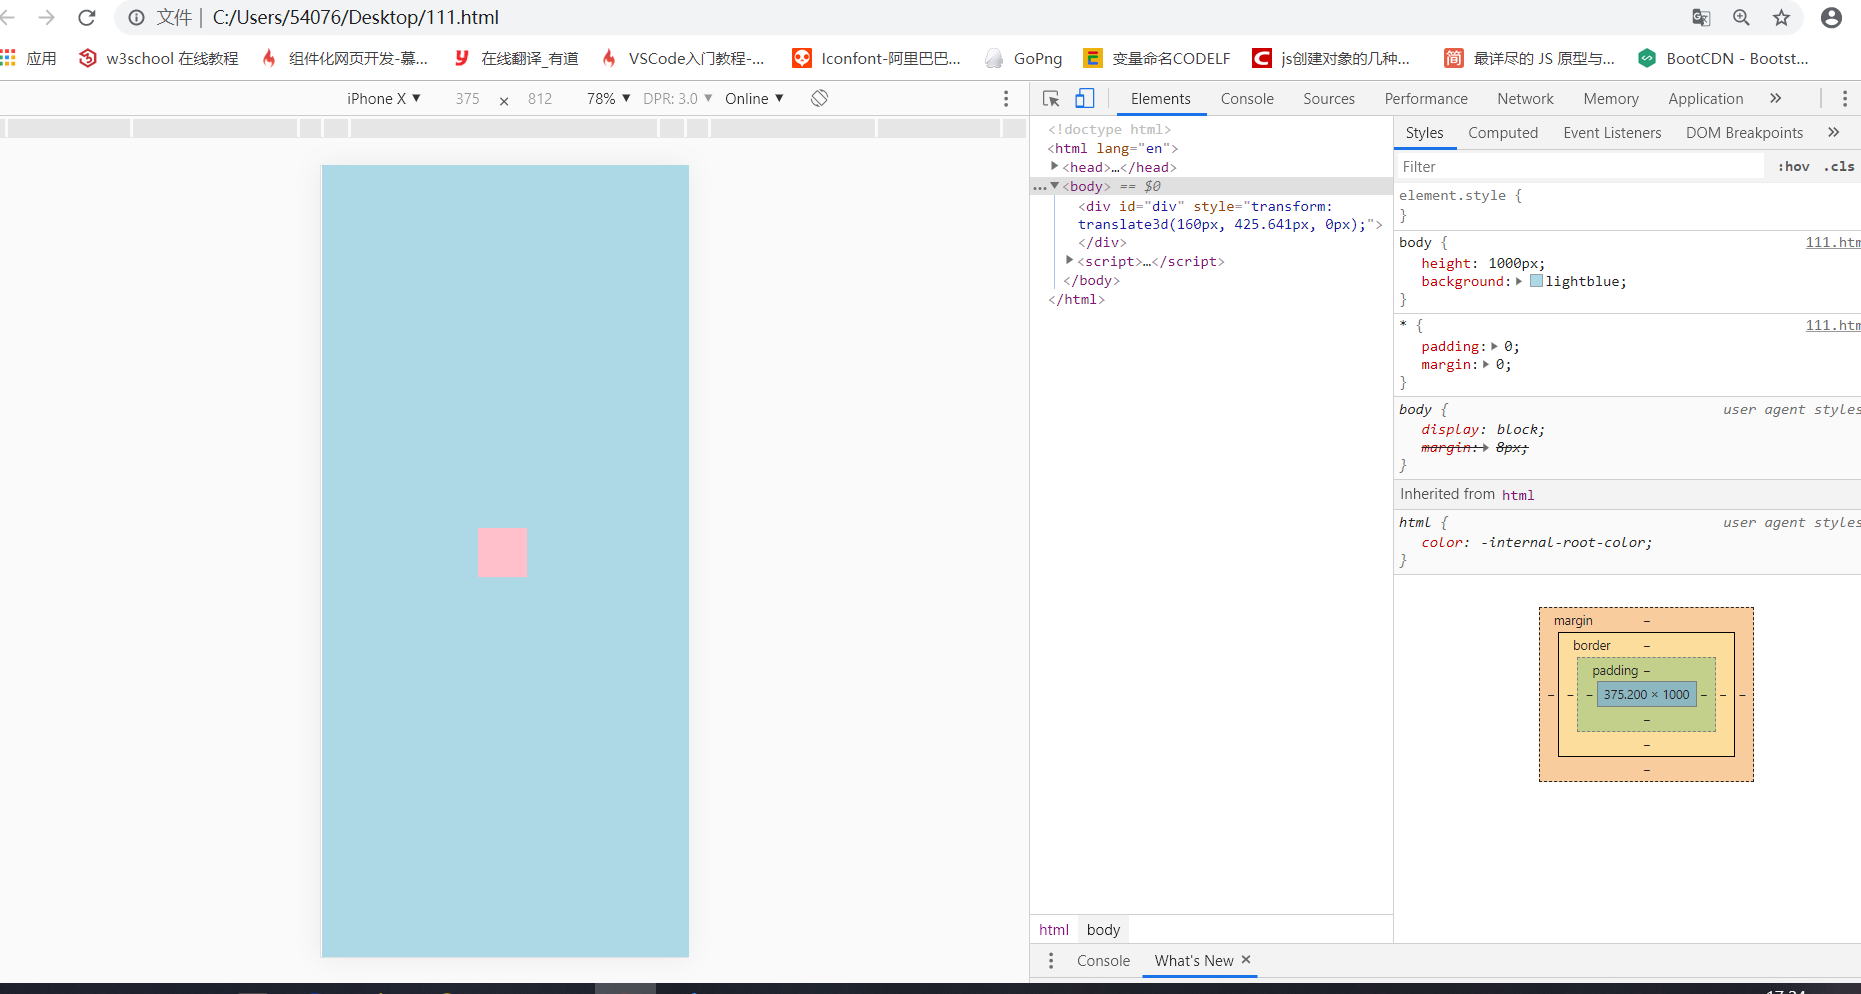Click the height field 812

point(540,99)
